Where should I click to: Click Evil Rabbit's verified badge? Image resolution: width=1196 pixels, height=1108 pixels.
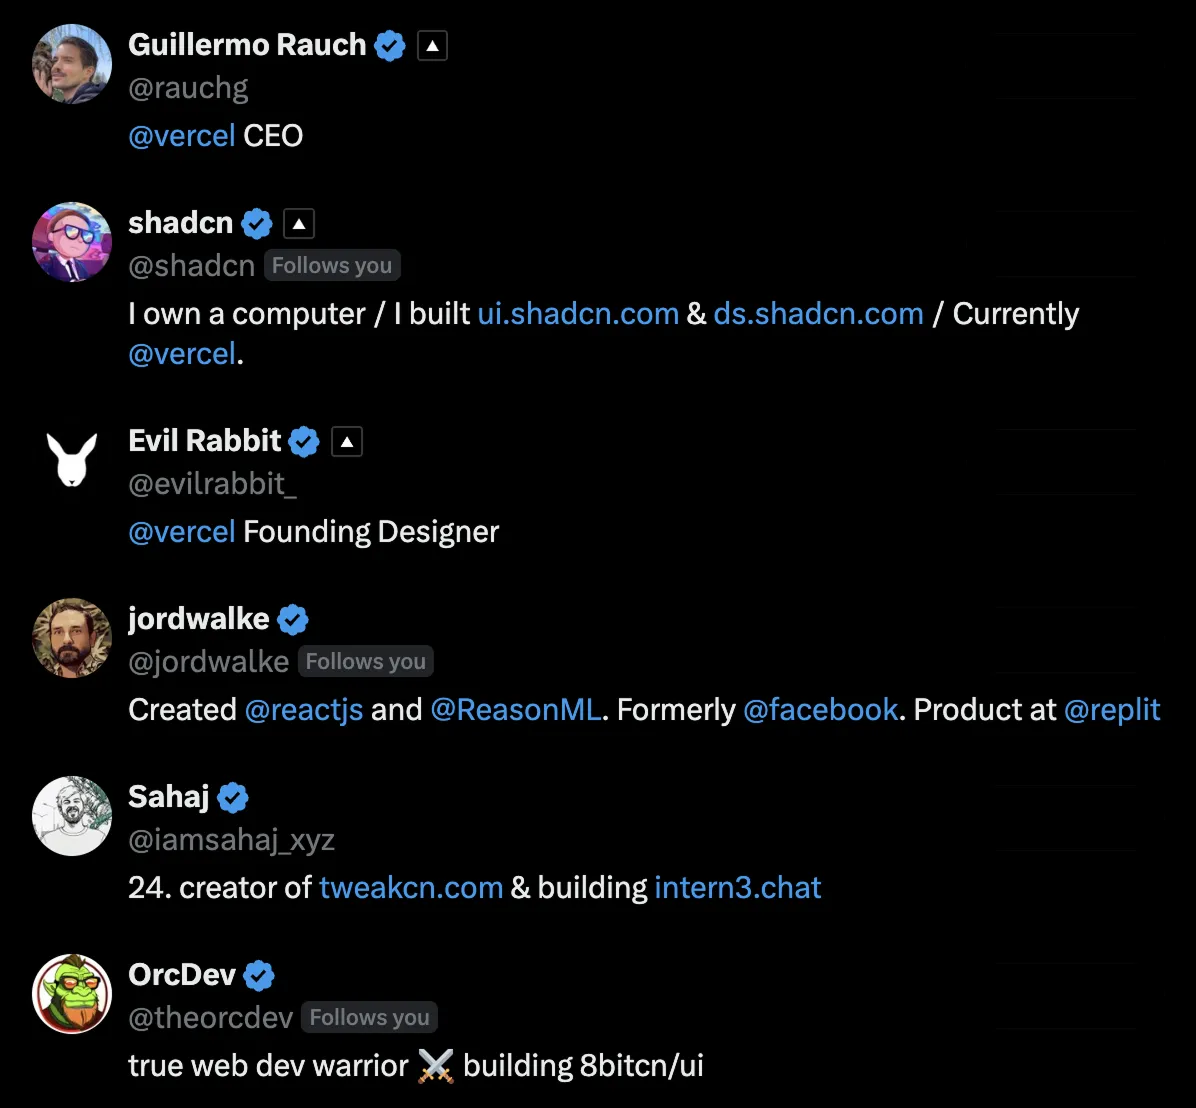(304, 442)
